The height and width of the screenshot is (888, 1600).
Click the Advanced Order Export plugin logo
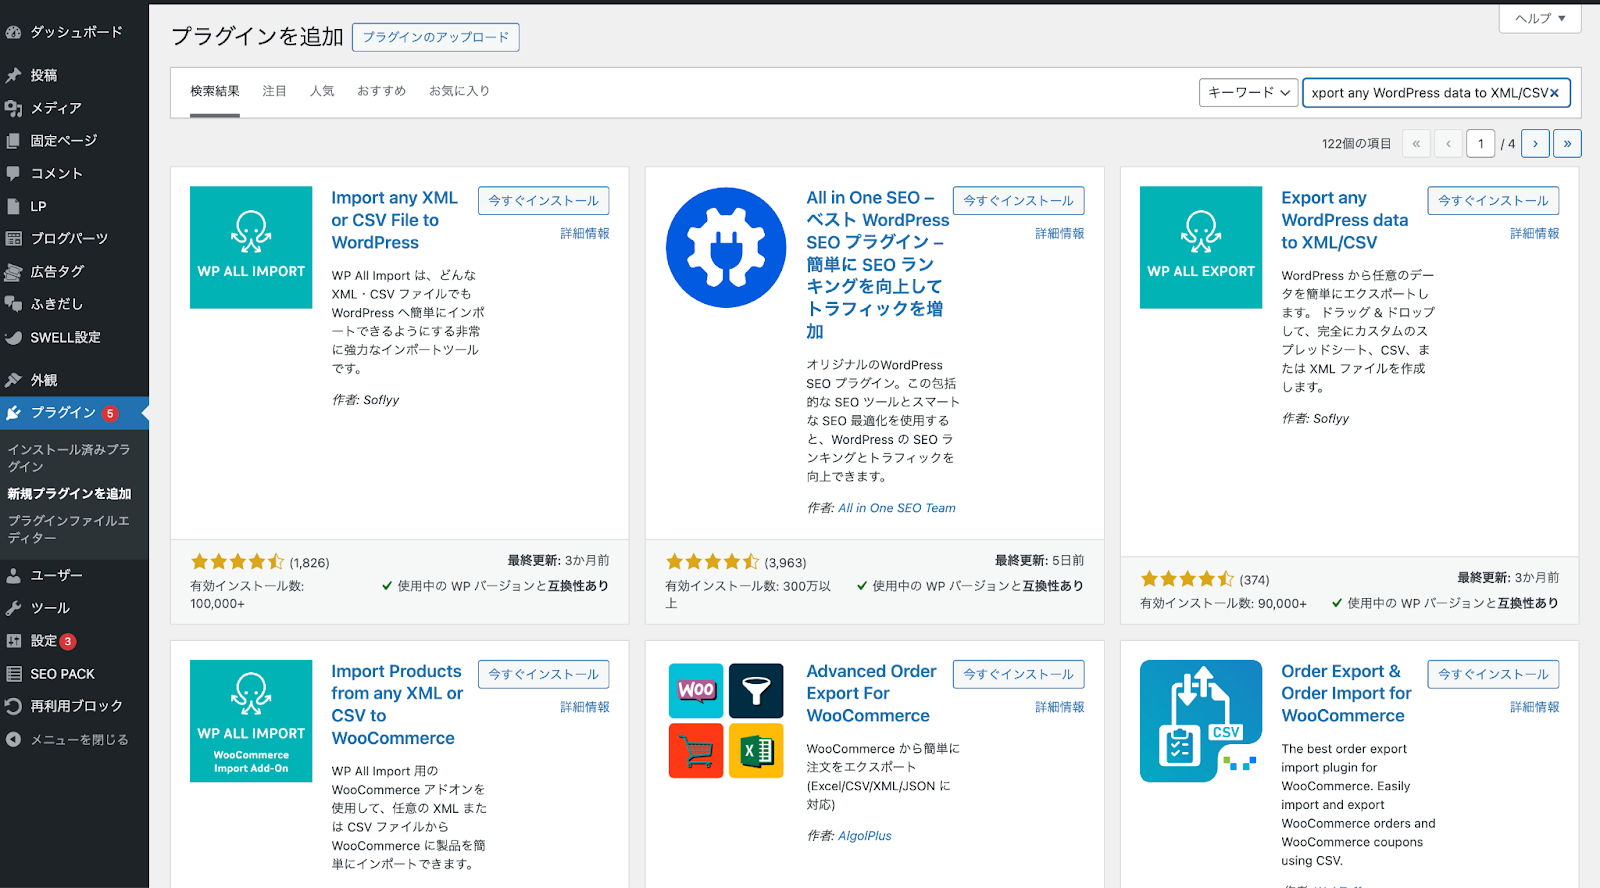tap(726, 721)
